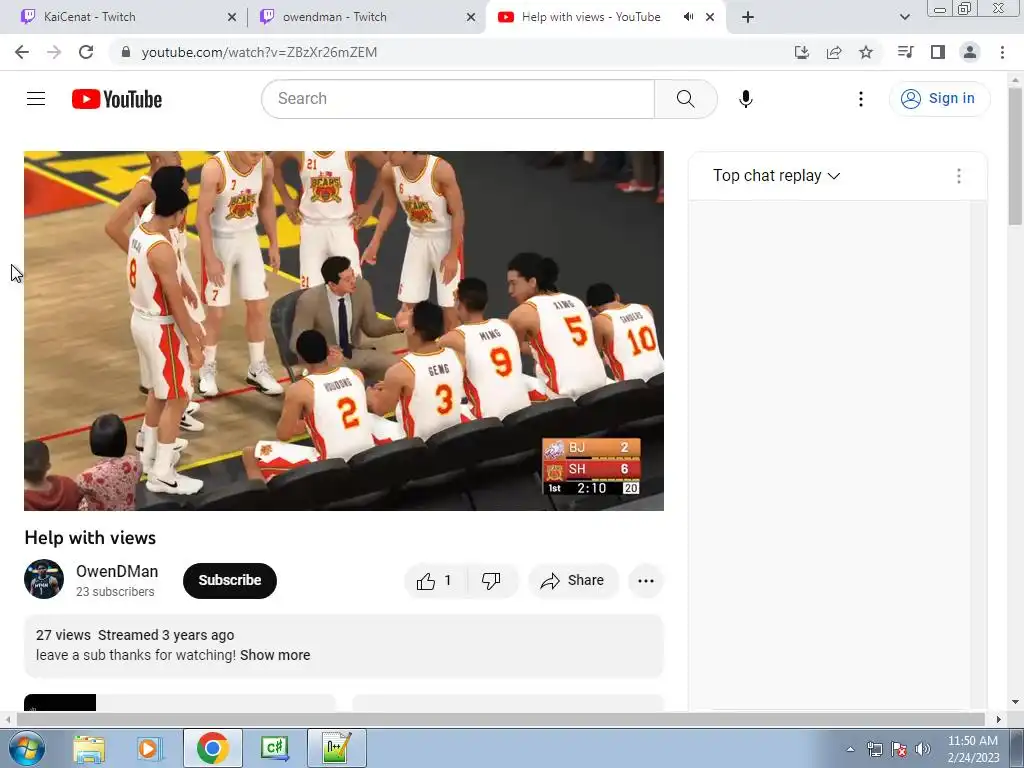
Task: Mute tab via speaker icon on YouTube tab
Action: click(x=688, y=17)
